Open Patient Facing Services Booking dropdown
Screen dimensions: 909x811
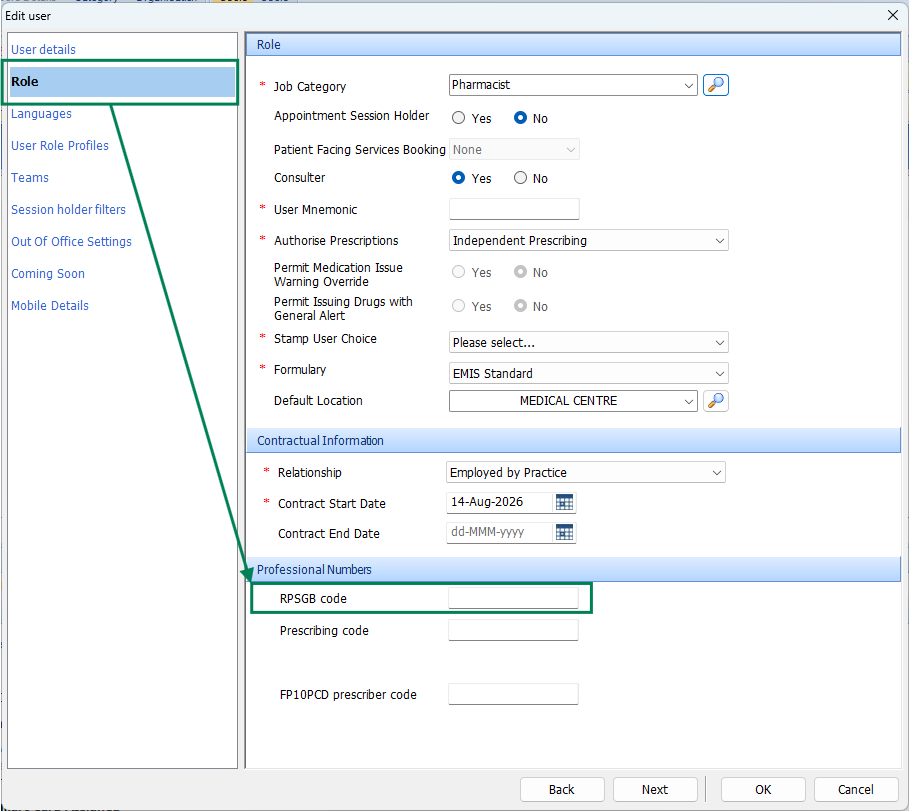pyautogui.click(x=514, y=150)
